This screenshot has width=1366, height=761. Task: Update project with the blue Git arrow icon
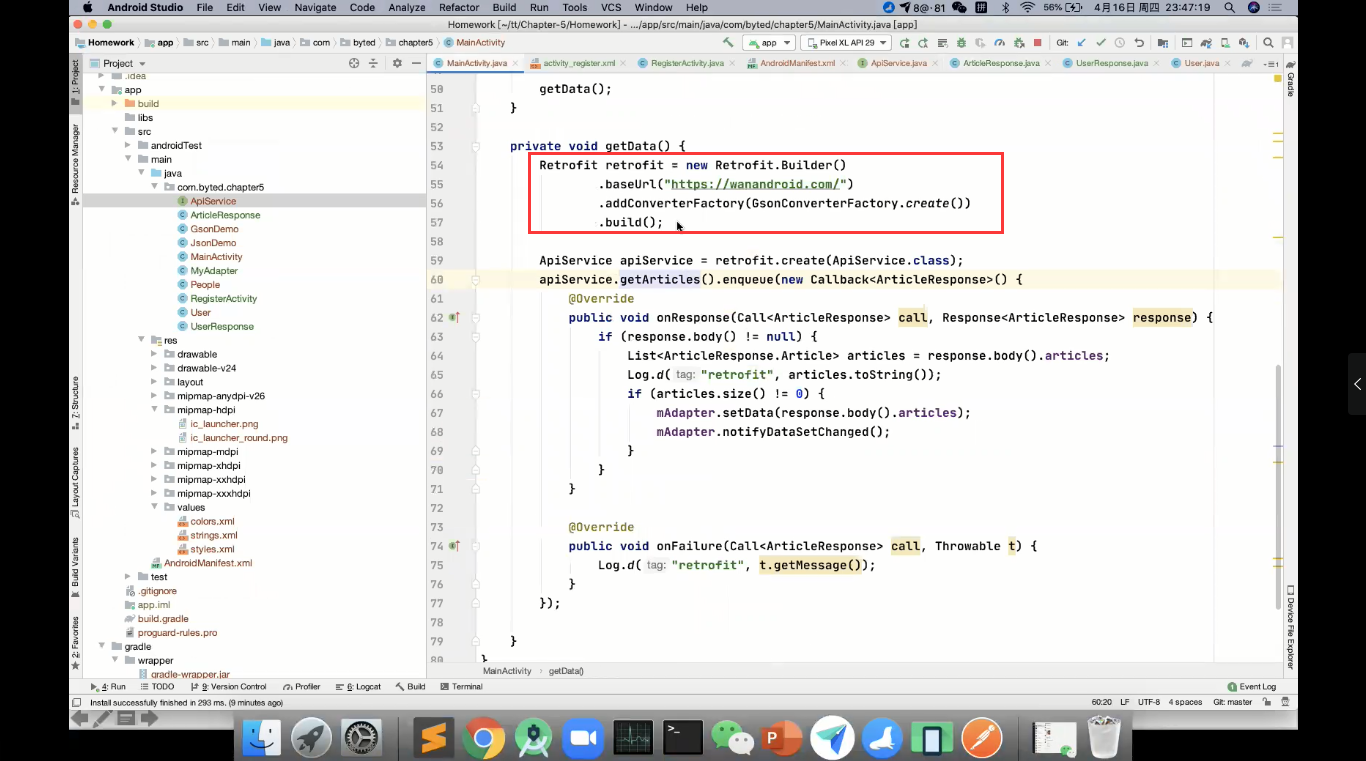coord(1081,42)
